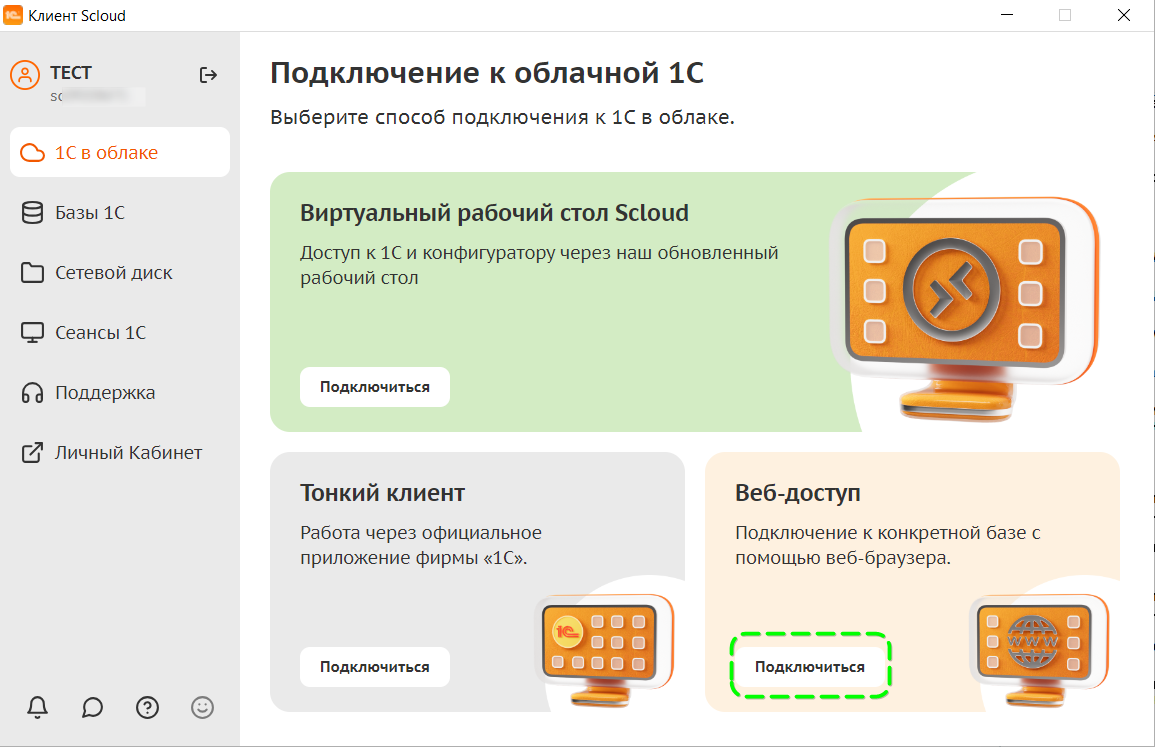
Task: Open the notifications bell icon
Action: [38, 707]
